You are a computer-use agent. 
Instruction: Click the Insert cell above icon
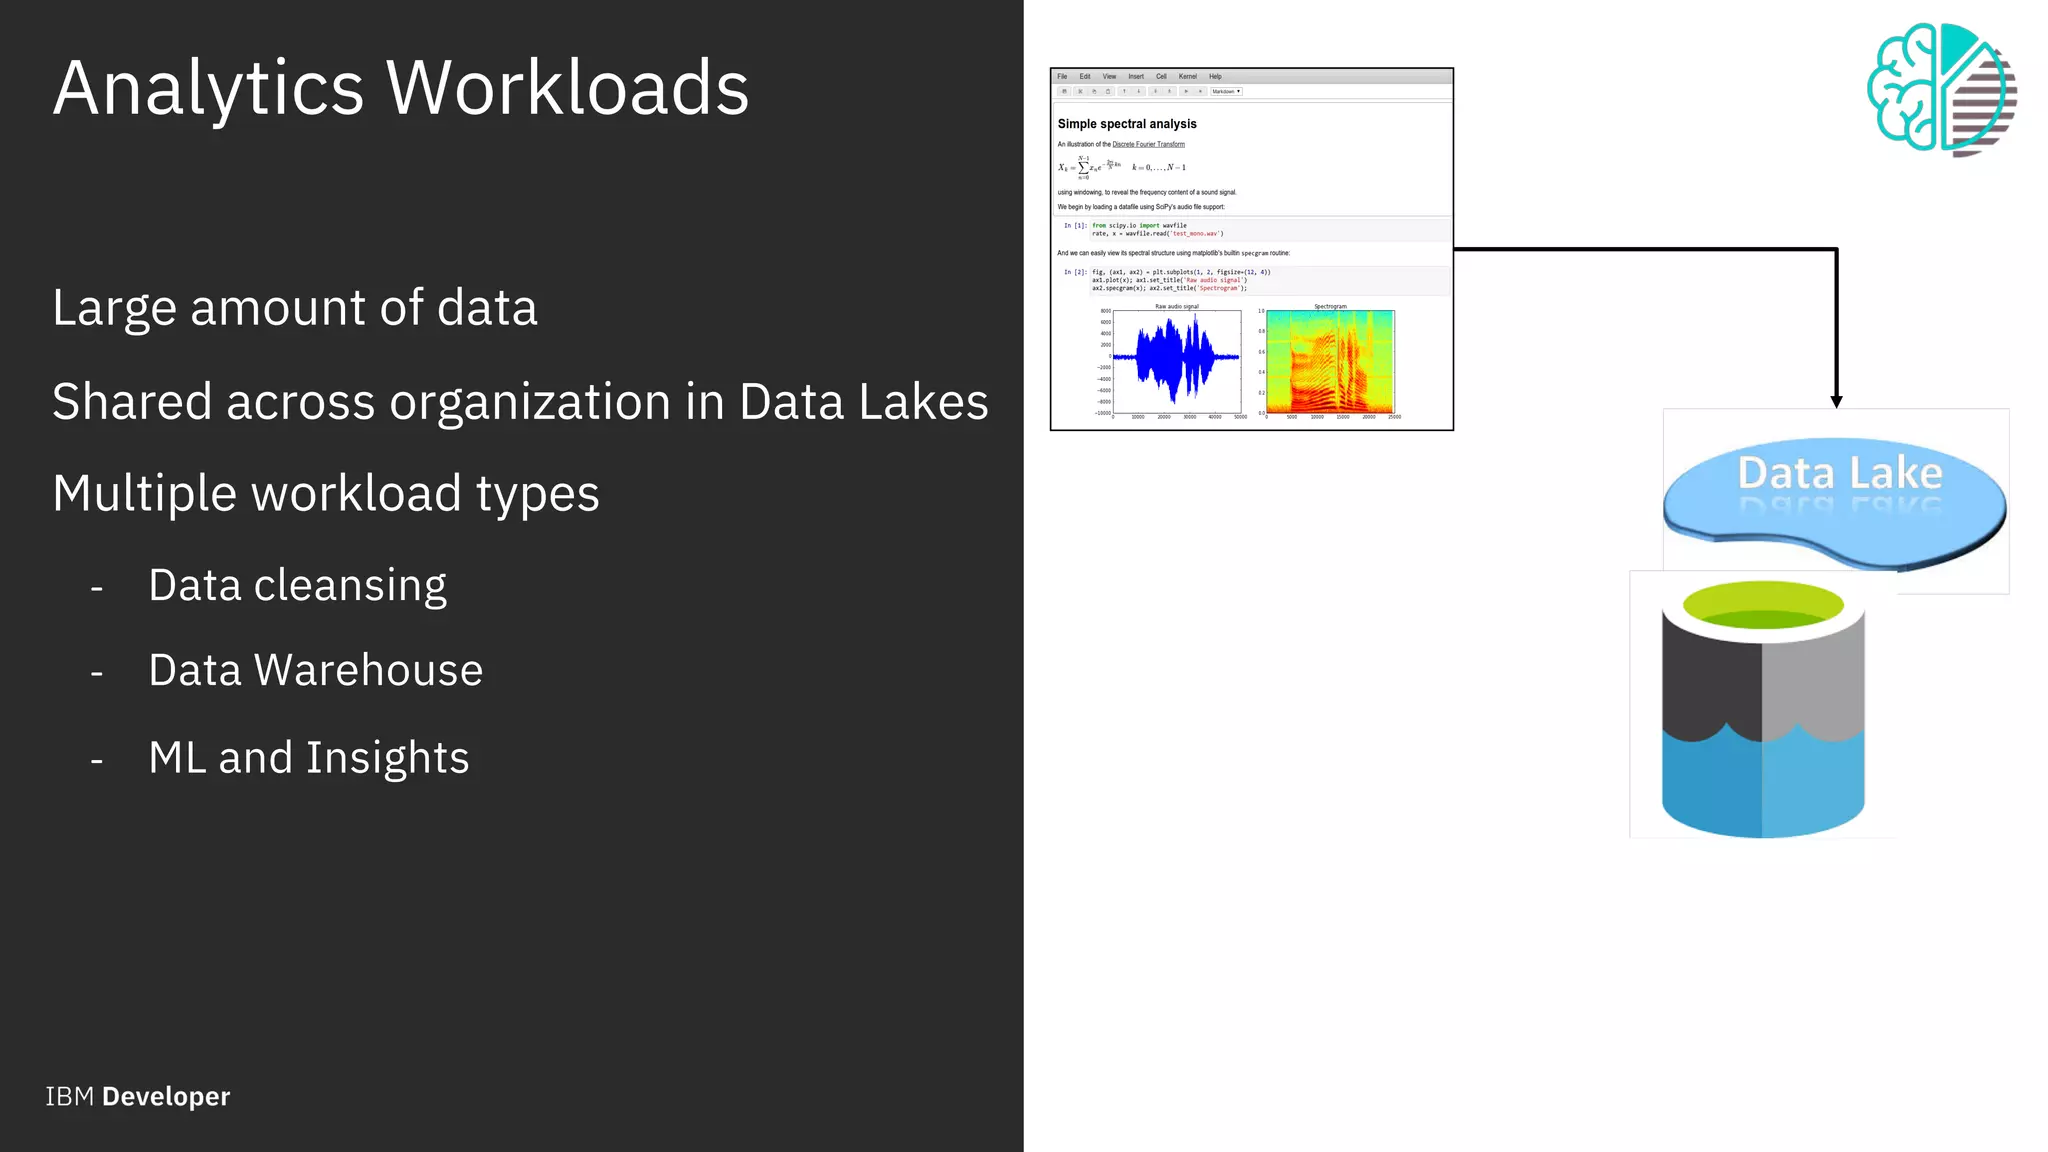[1169, 91]
